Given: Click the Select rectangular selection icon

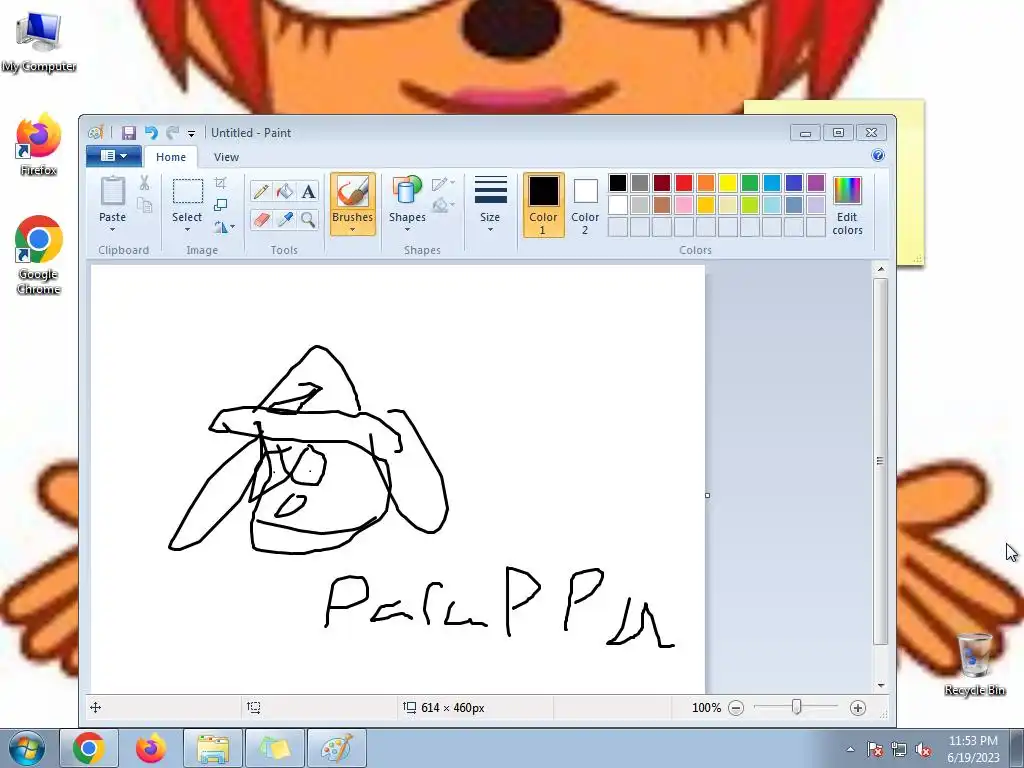Looking at the screenshot, I should (x=187, y=192).
